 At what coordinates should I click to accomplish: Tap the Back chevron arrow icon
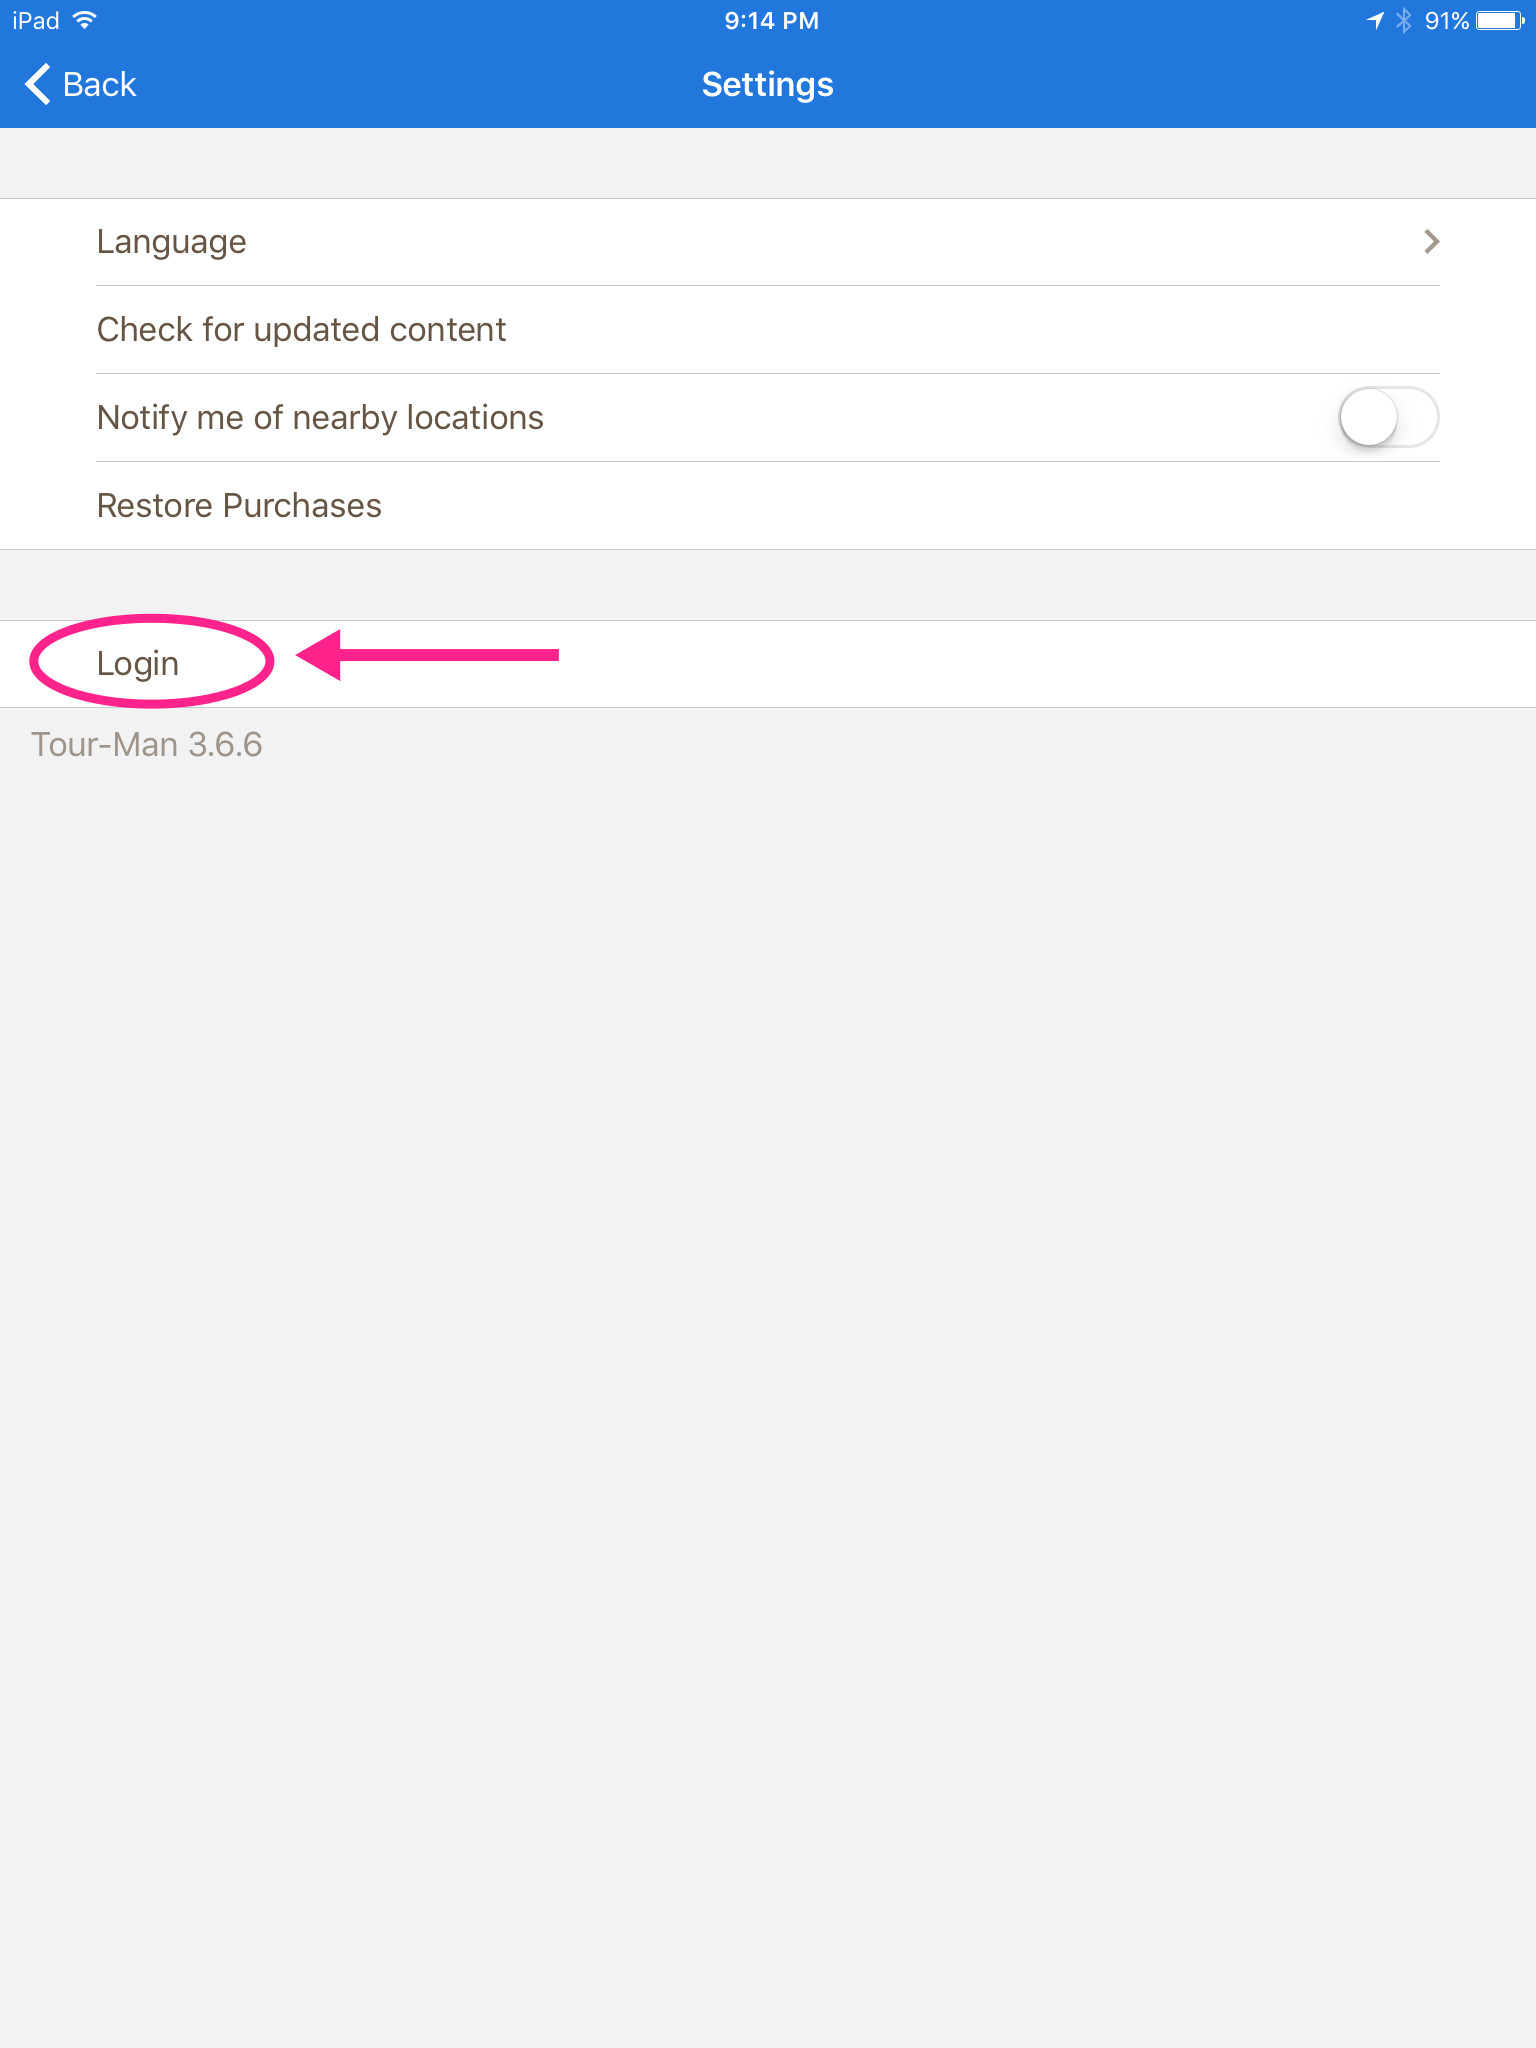tap(38, 84)
